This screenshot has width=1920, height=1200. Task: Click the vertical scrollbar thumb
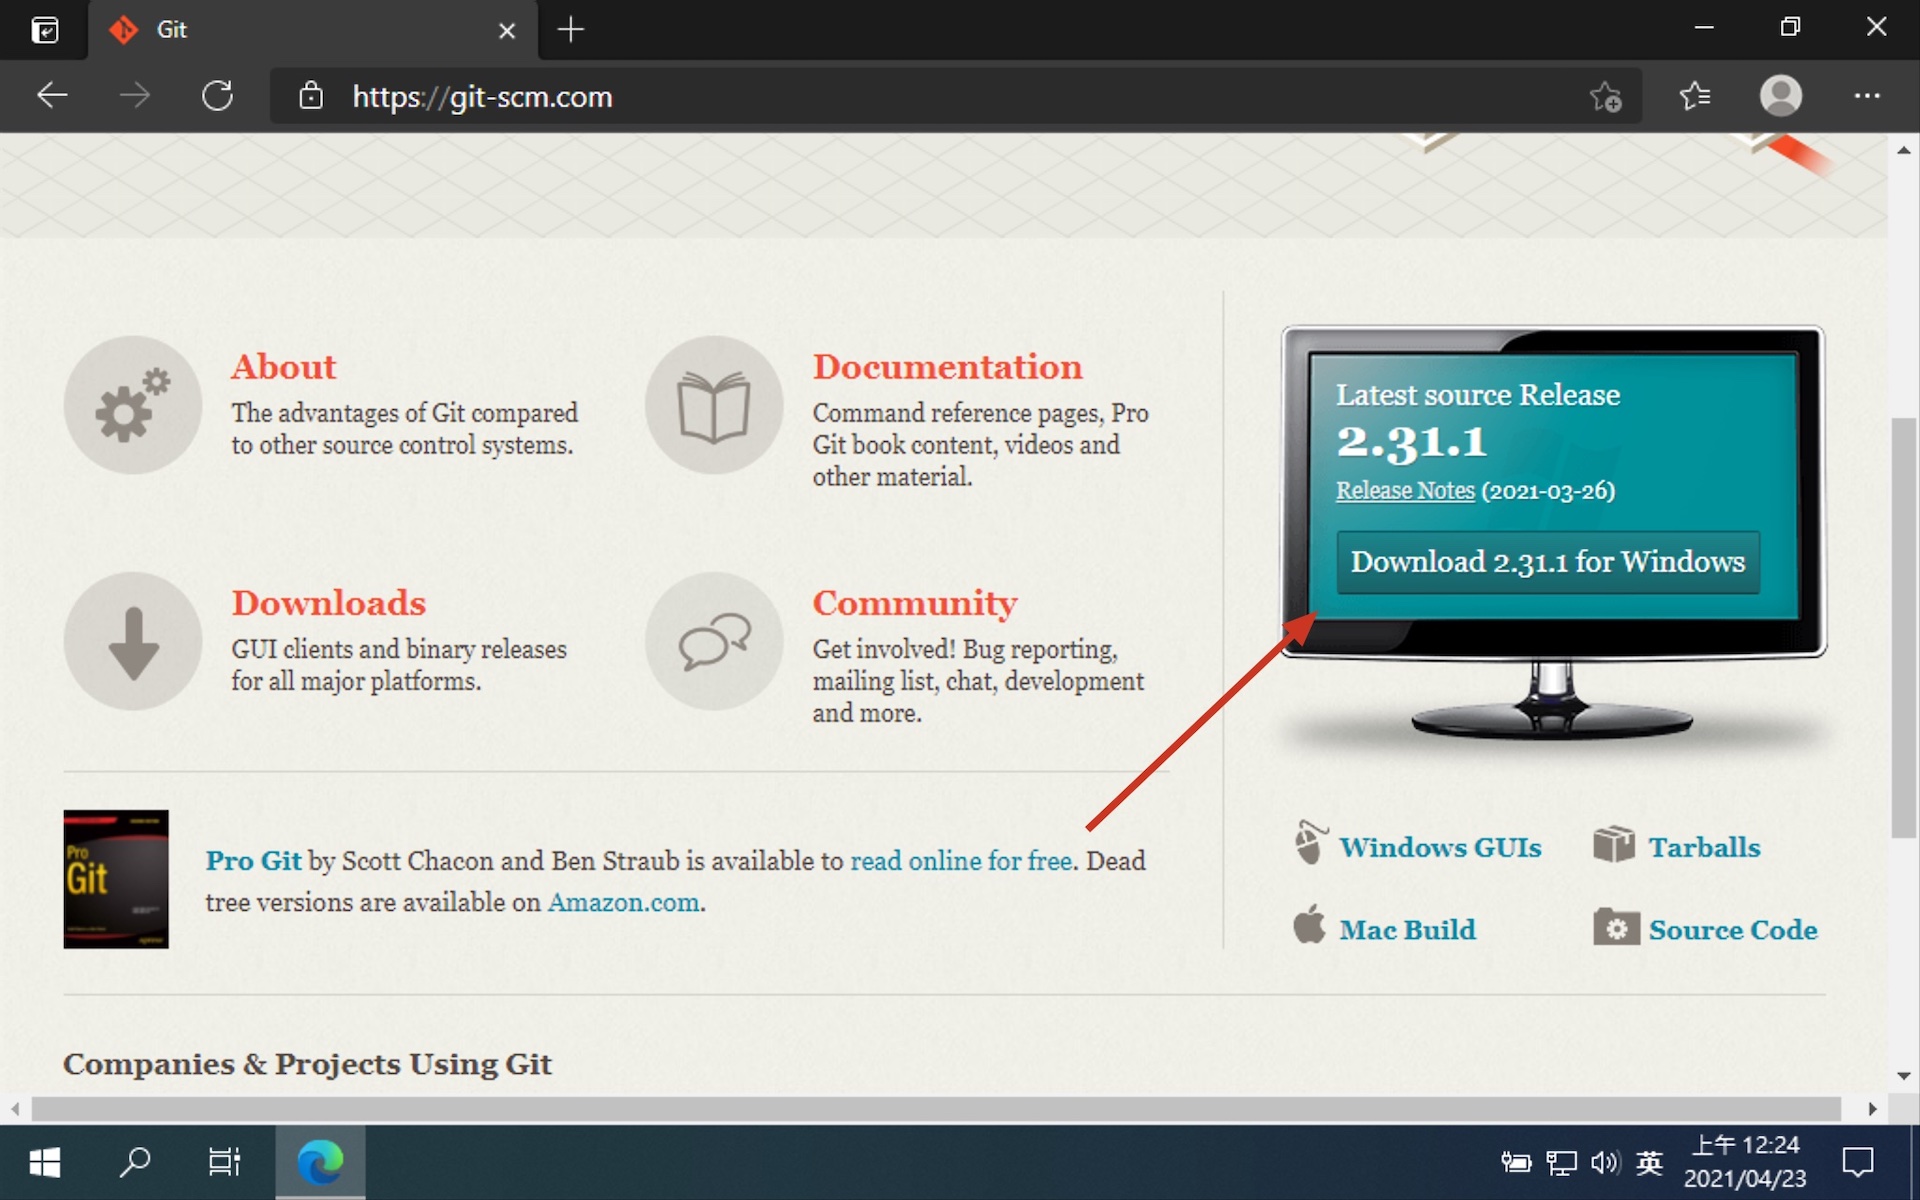[x=1904, y=628]
